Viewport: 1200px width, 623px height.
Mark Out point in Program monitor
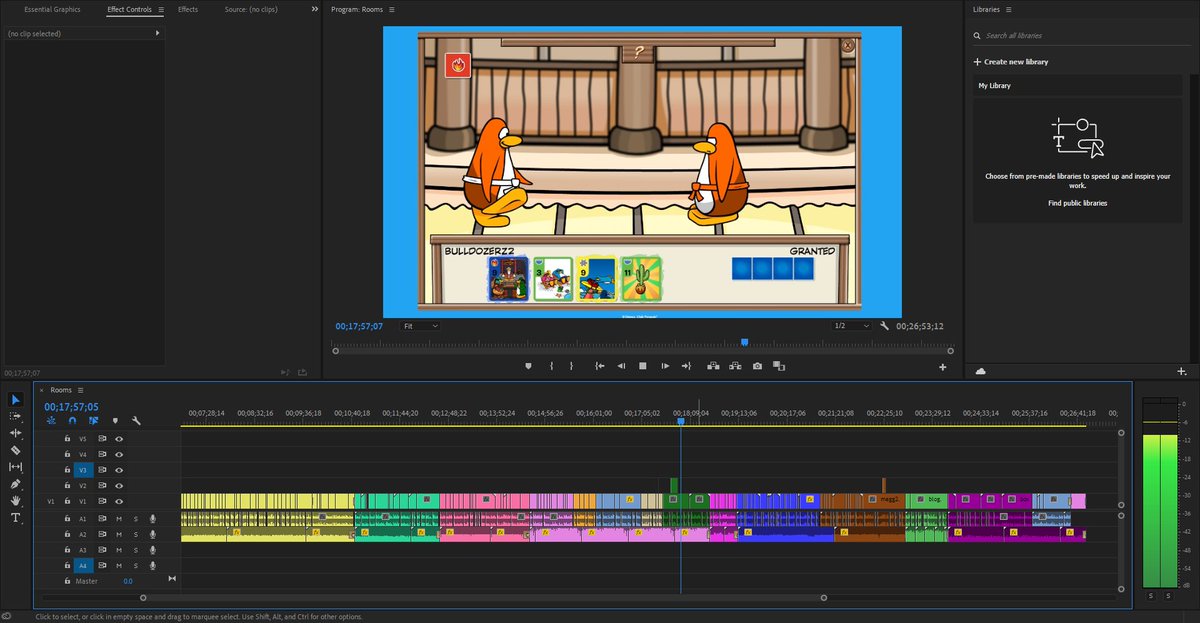coord(572,366)
